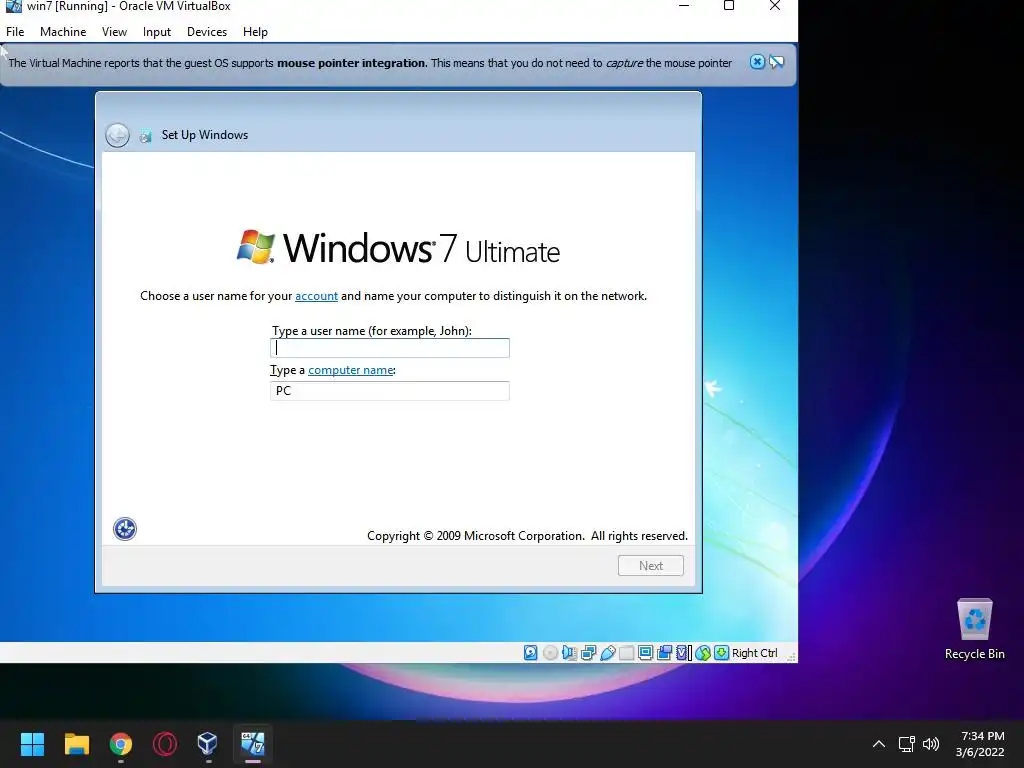Open the Windows Start menu
The image size is (1024, 768).
pyautogui.click(x=32, y=744)
